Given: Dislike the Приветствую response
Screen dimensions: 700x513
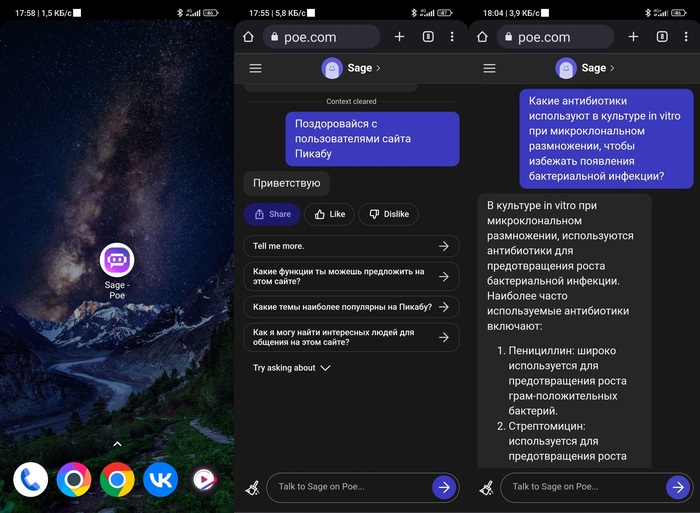Looking at the screenshot, I should coord(388,214).
